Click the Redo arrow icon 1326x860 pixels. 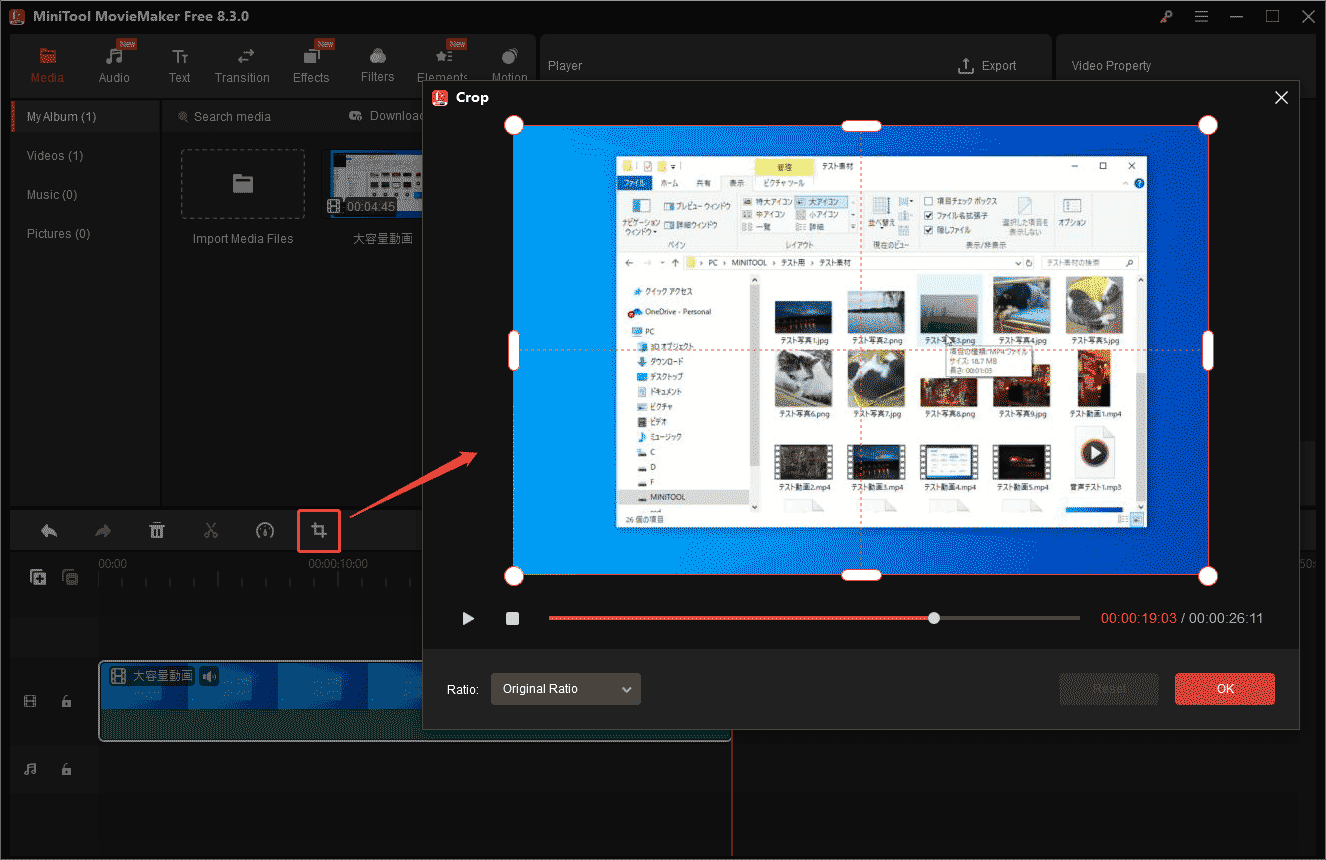[x=103, y=531]
